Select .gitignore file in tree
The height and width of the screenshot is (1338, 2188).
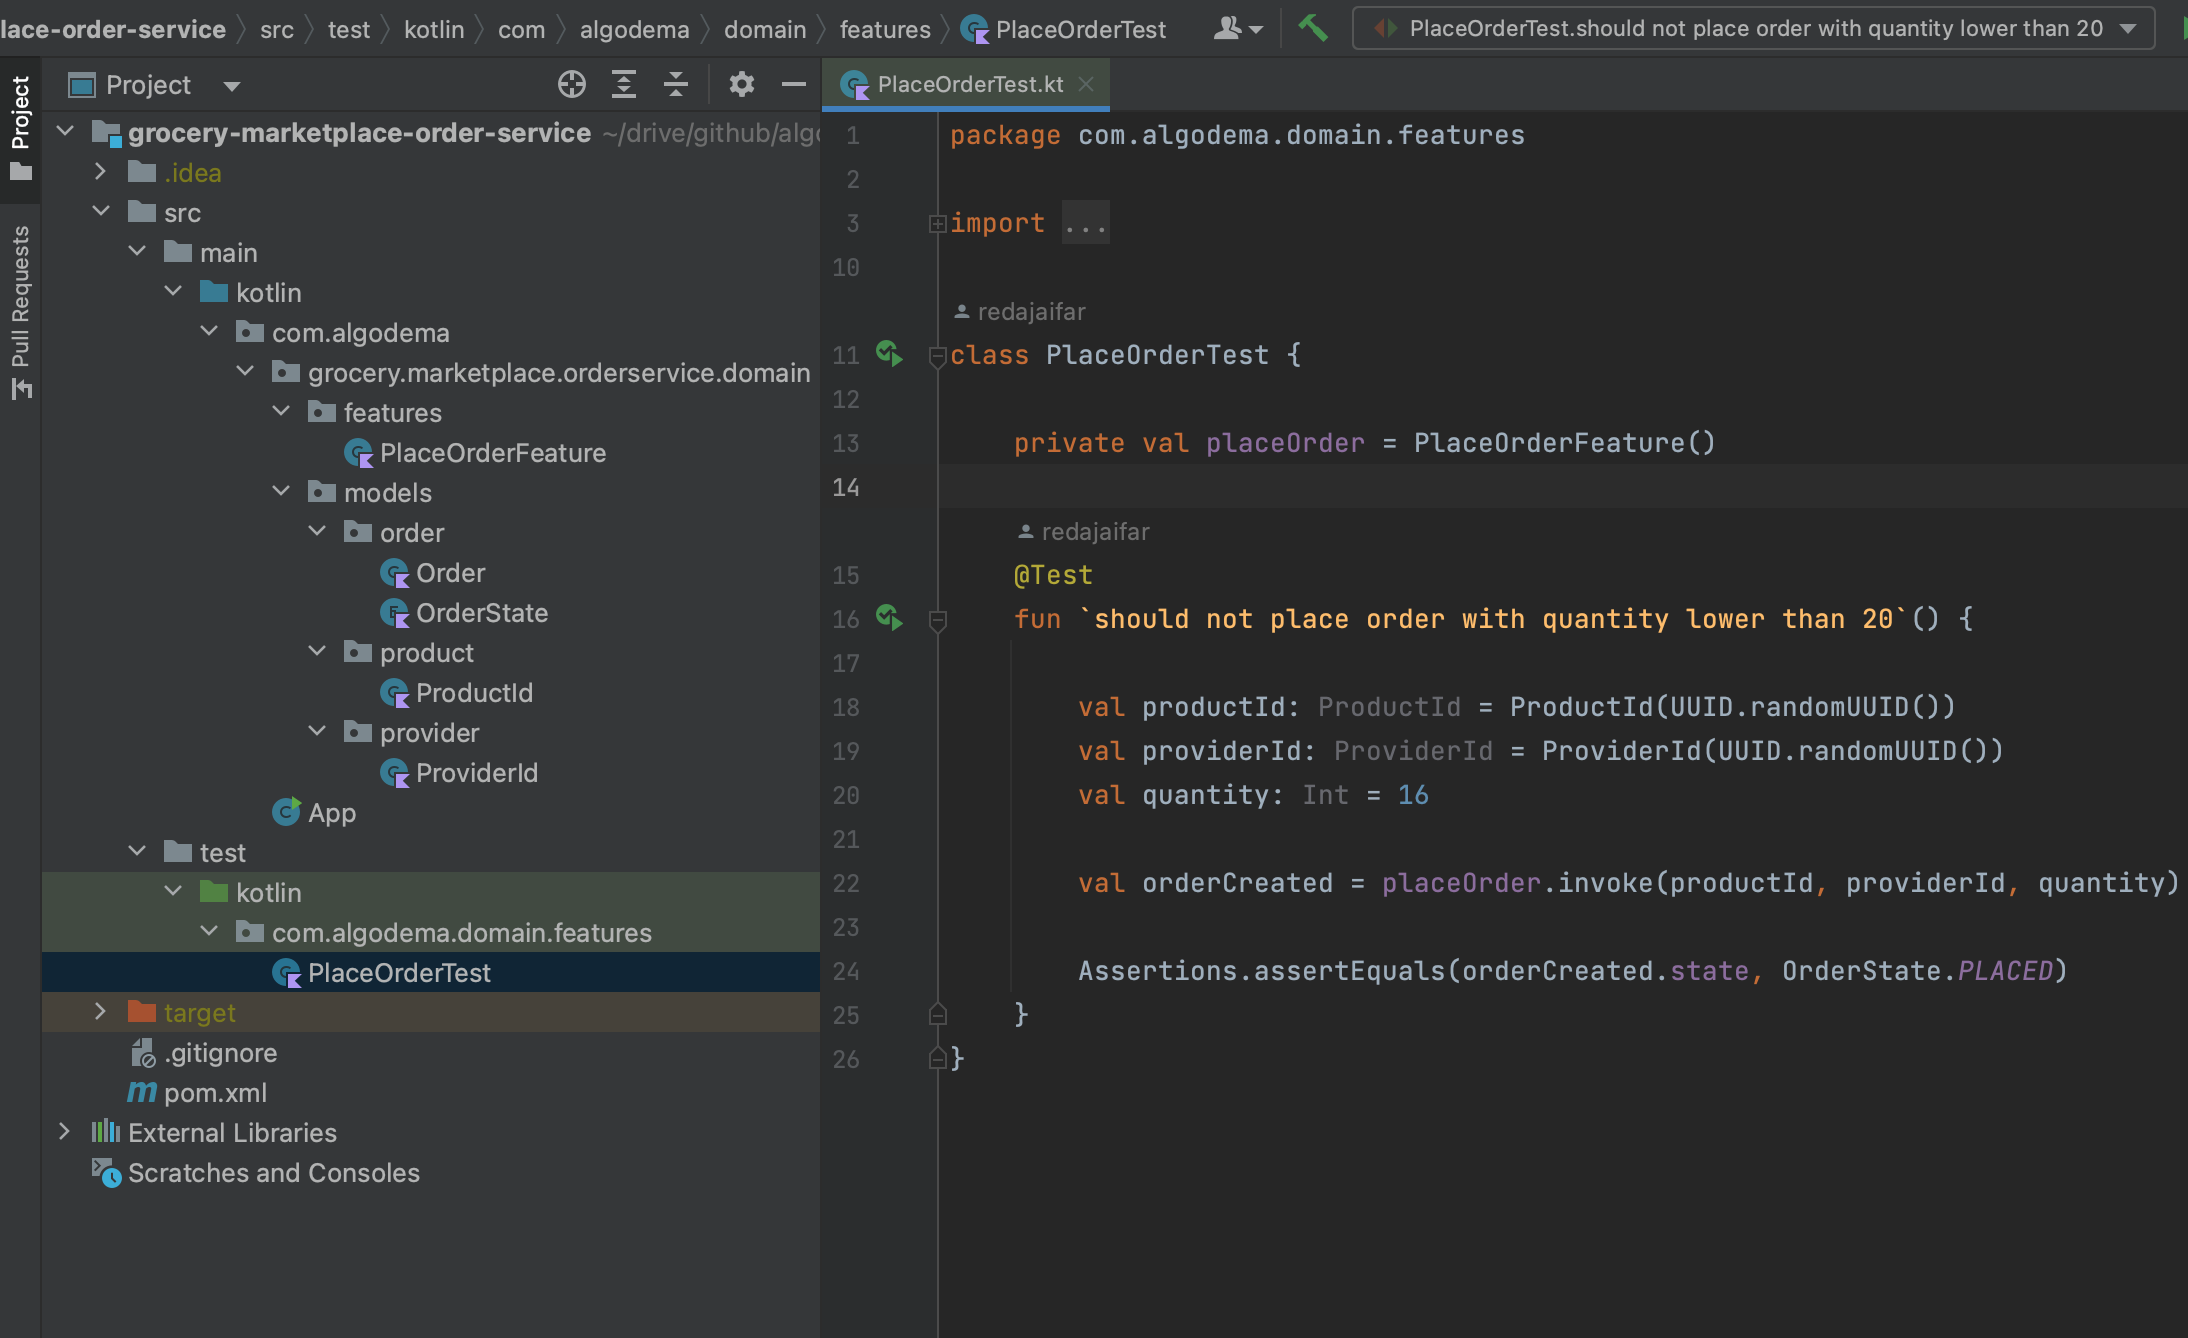coord(204,1053)
